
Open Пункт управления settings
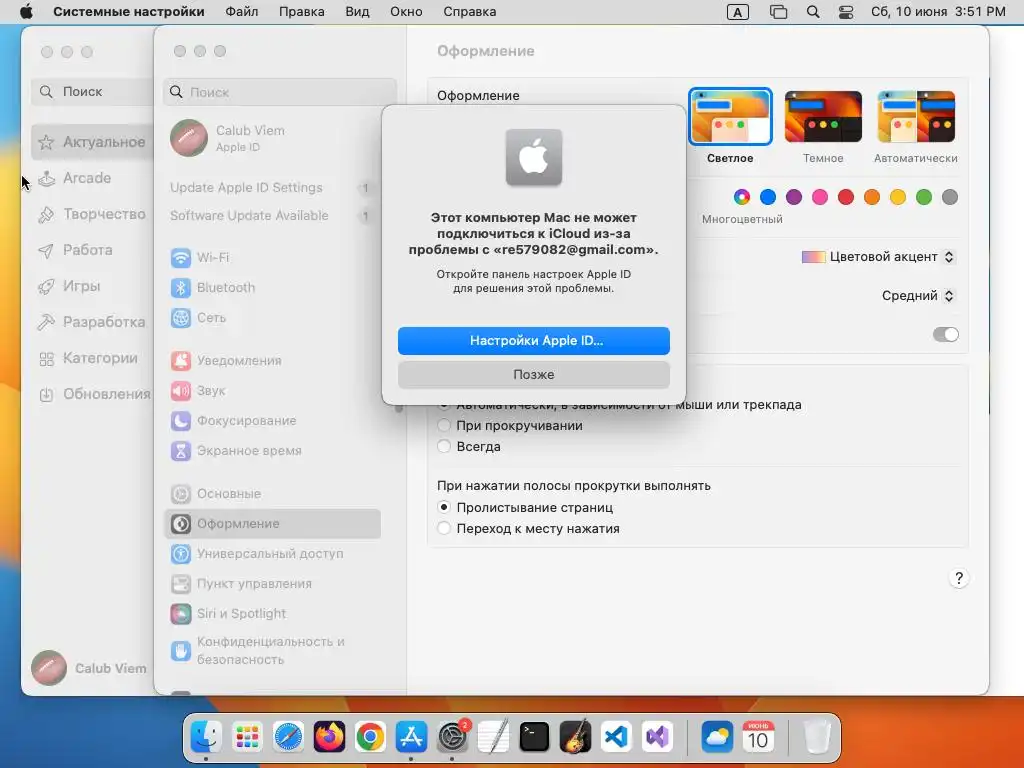click(272, 584)
